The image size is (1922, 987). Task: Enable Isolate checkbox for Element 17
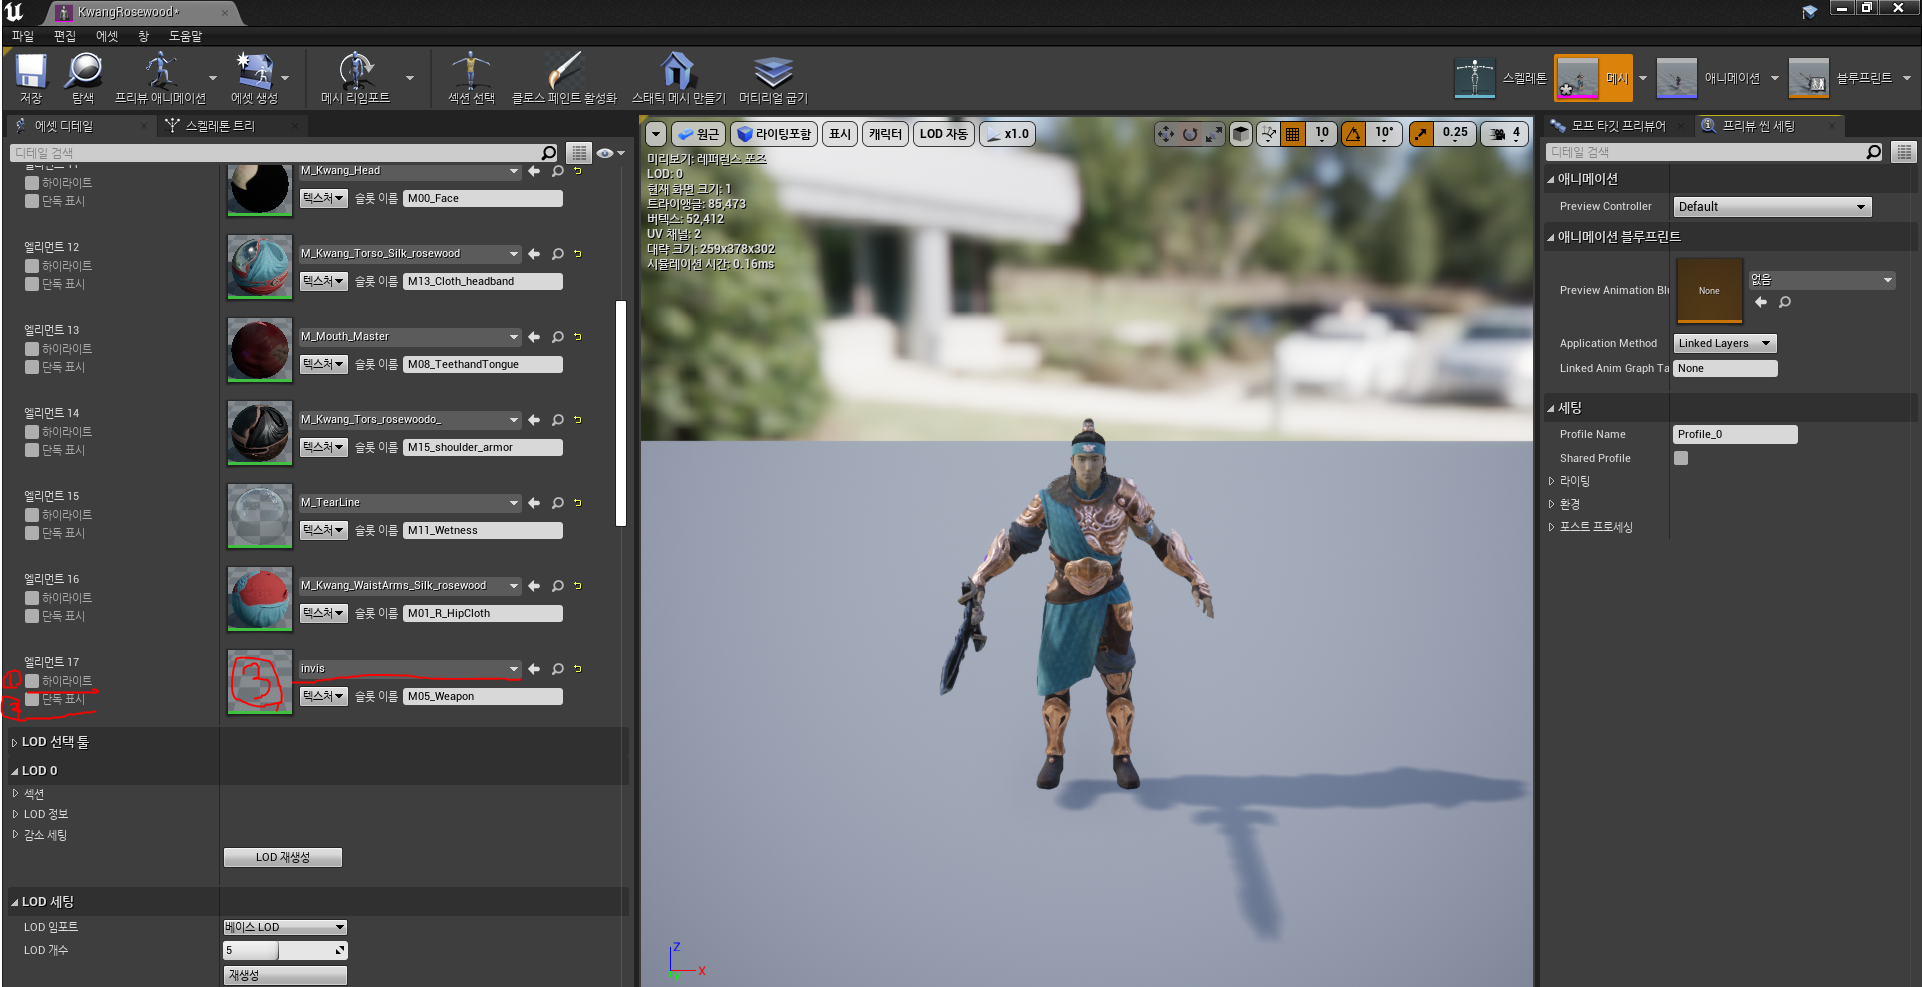(x=32, y=699)
